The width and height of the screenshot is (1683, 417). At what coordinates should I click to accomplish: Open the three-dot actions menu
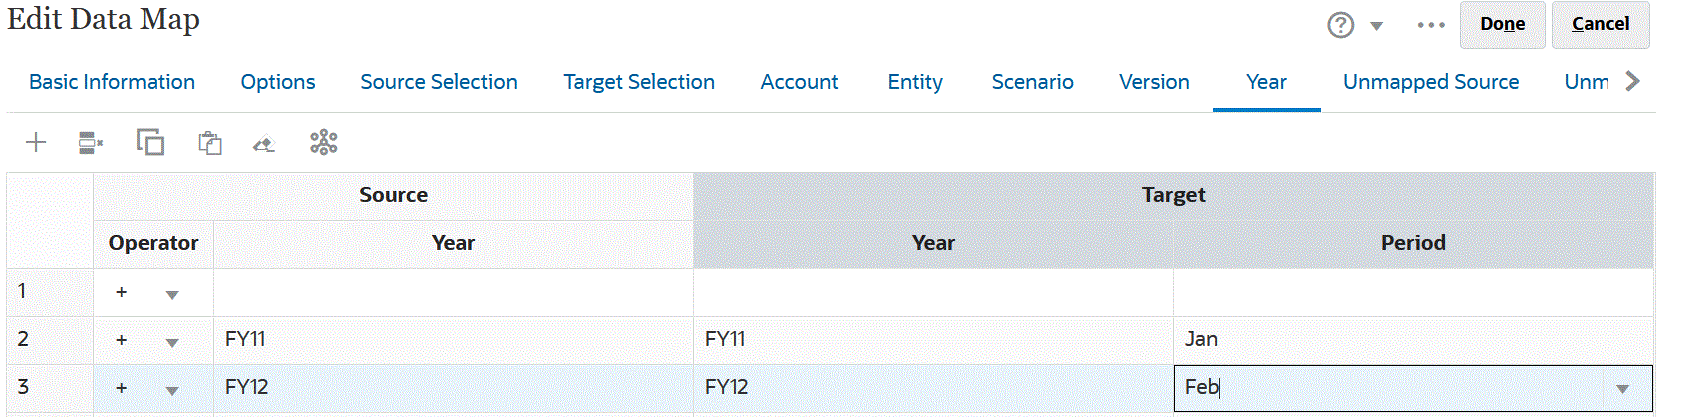click(x=1431, y=25)
